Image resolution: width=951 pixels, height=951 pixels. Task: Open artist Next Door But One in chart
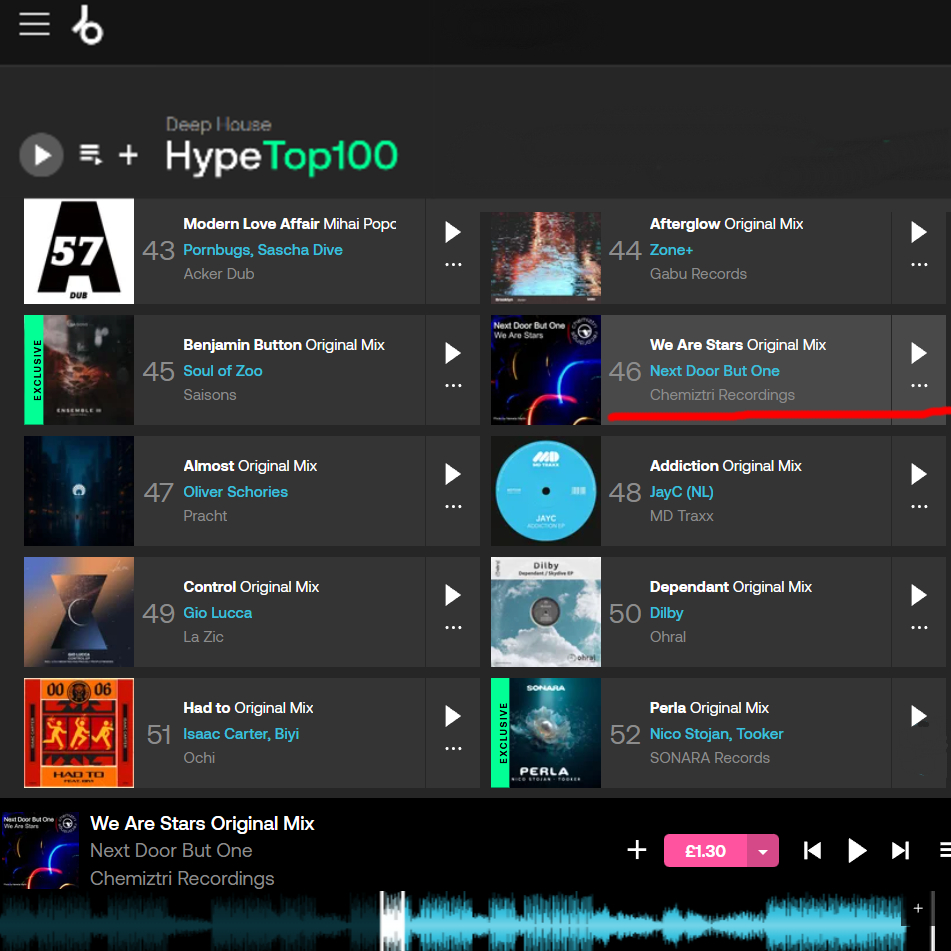click(x=714, y=371)
